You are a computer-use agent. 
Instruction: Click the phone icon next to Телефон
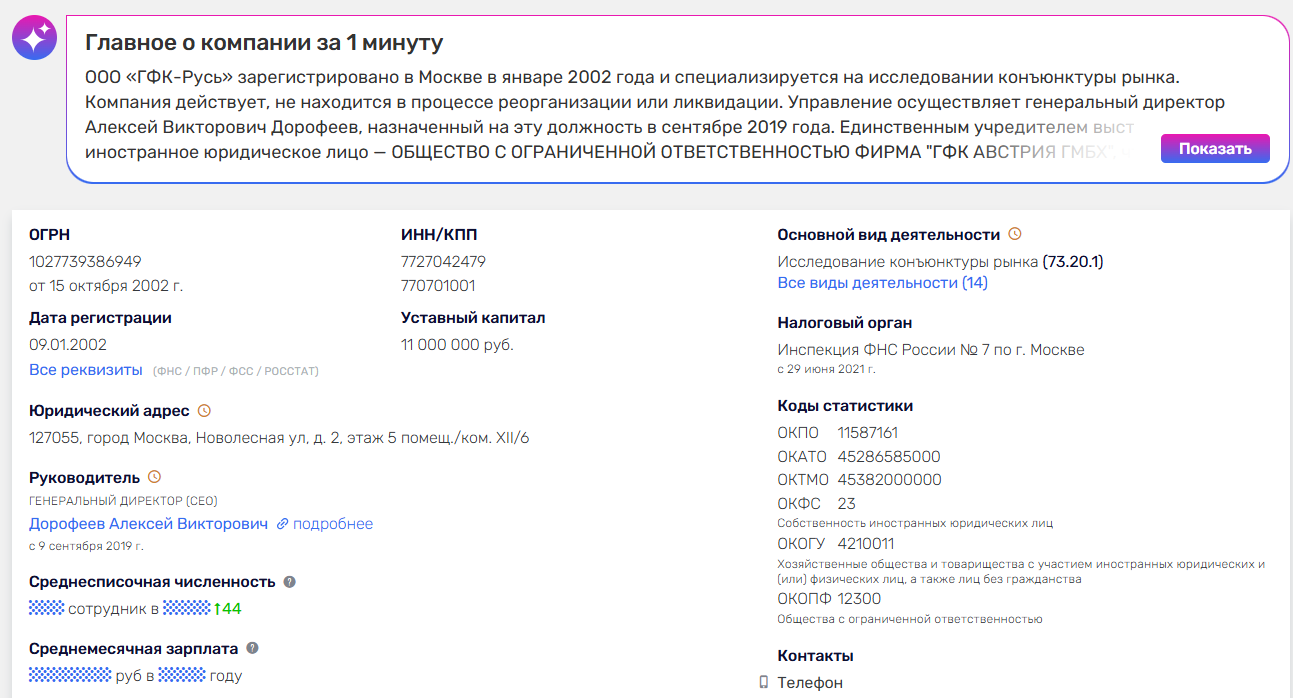point(764,683)
